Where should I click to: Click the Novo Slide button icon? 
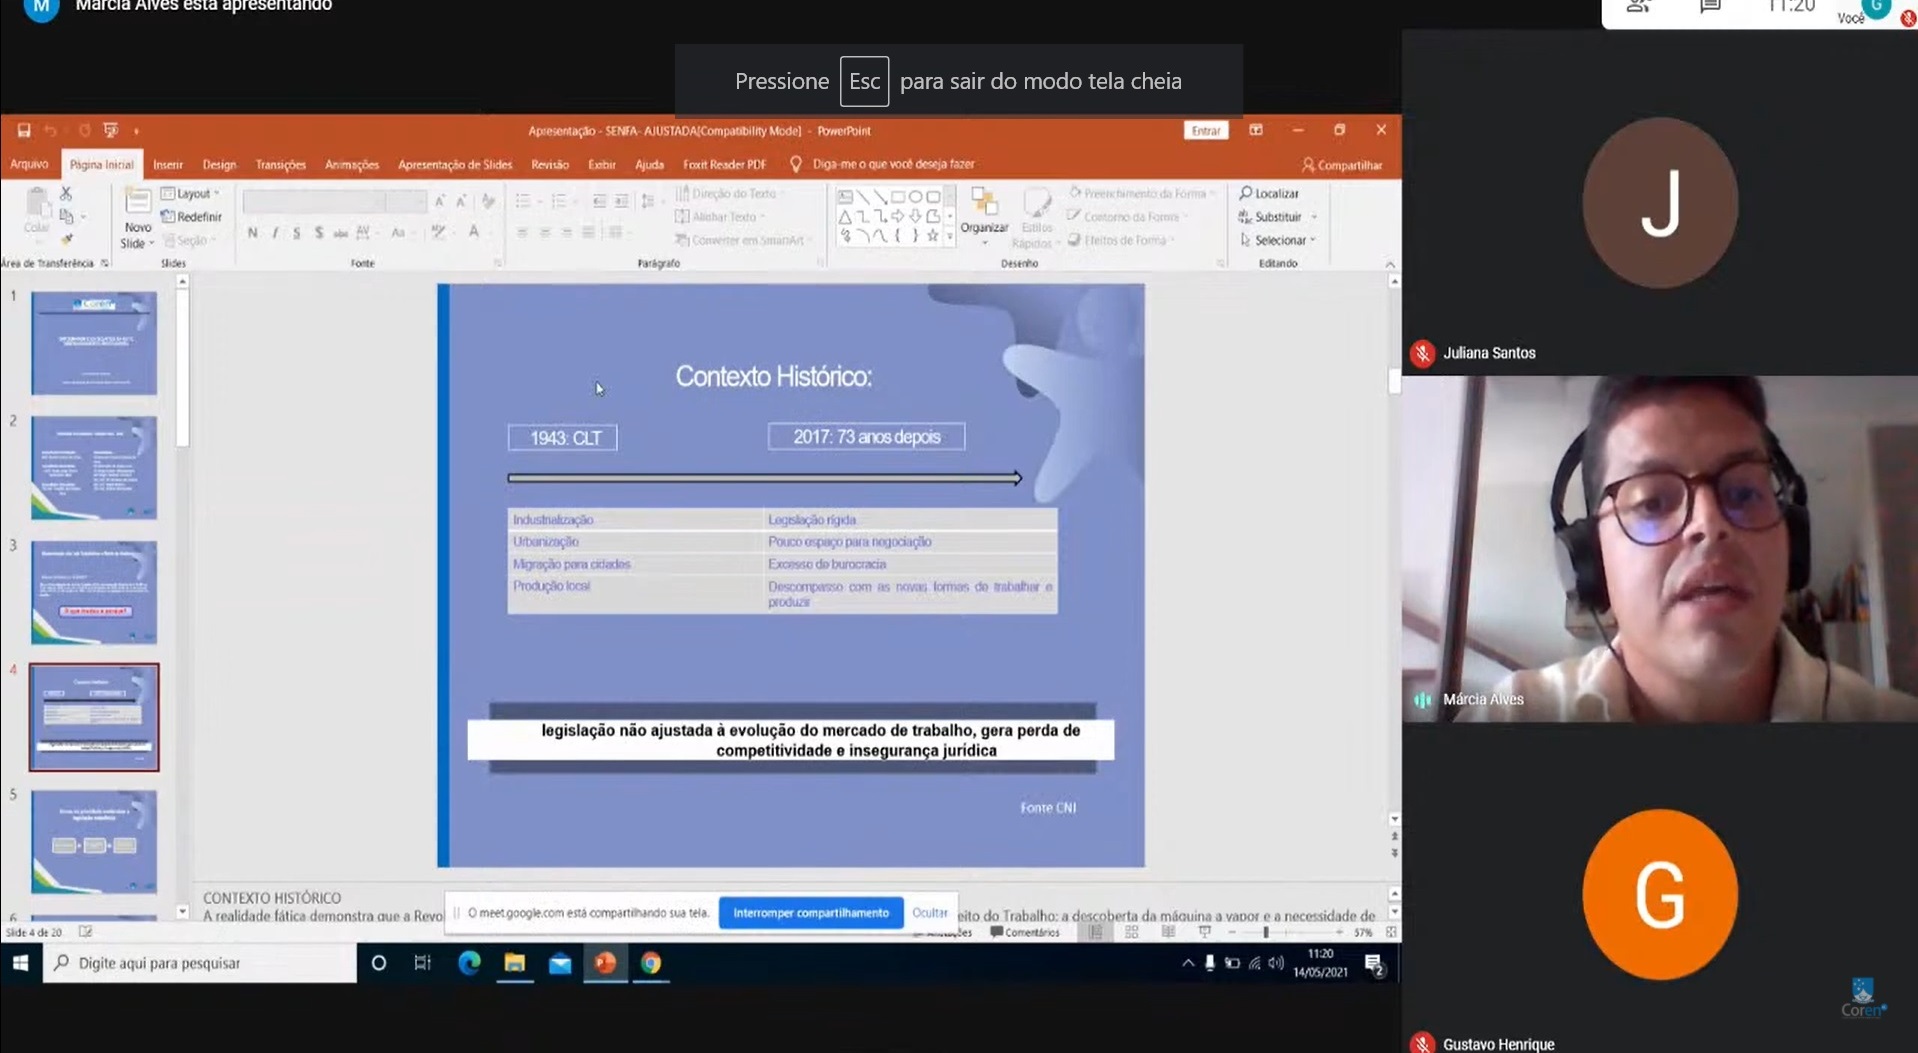137,204
